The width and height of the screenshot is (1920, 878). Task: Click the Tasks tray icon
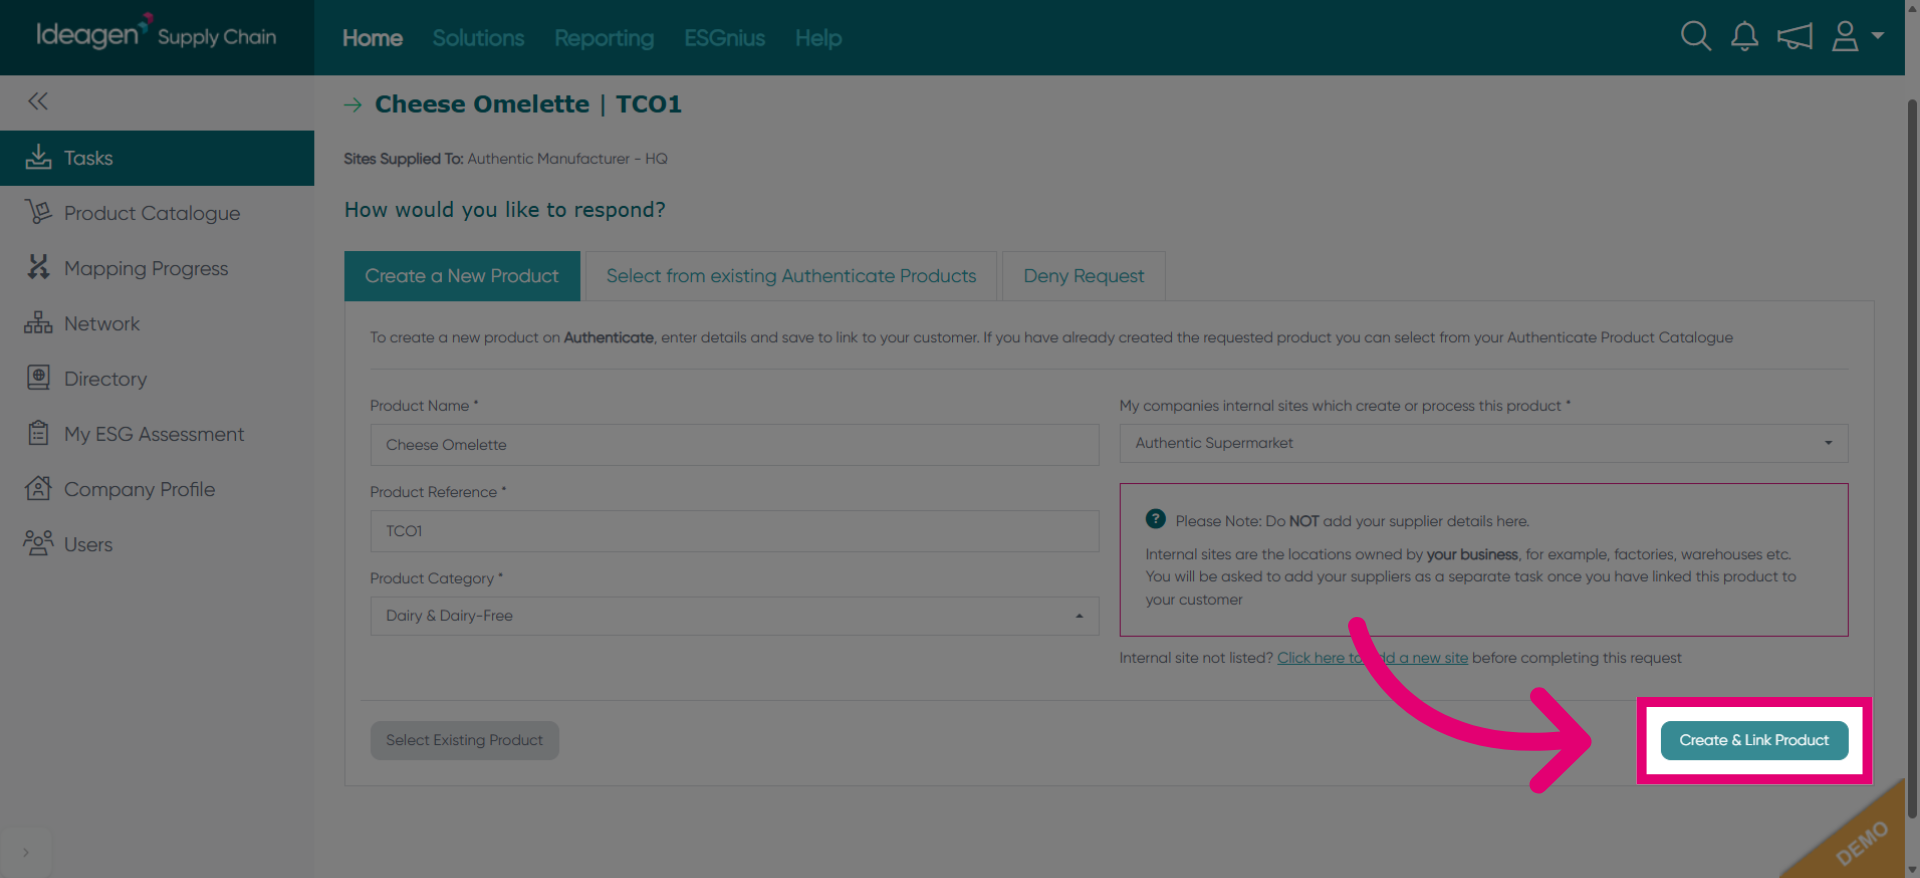(x=38, y=157)
